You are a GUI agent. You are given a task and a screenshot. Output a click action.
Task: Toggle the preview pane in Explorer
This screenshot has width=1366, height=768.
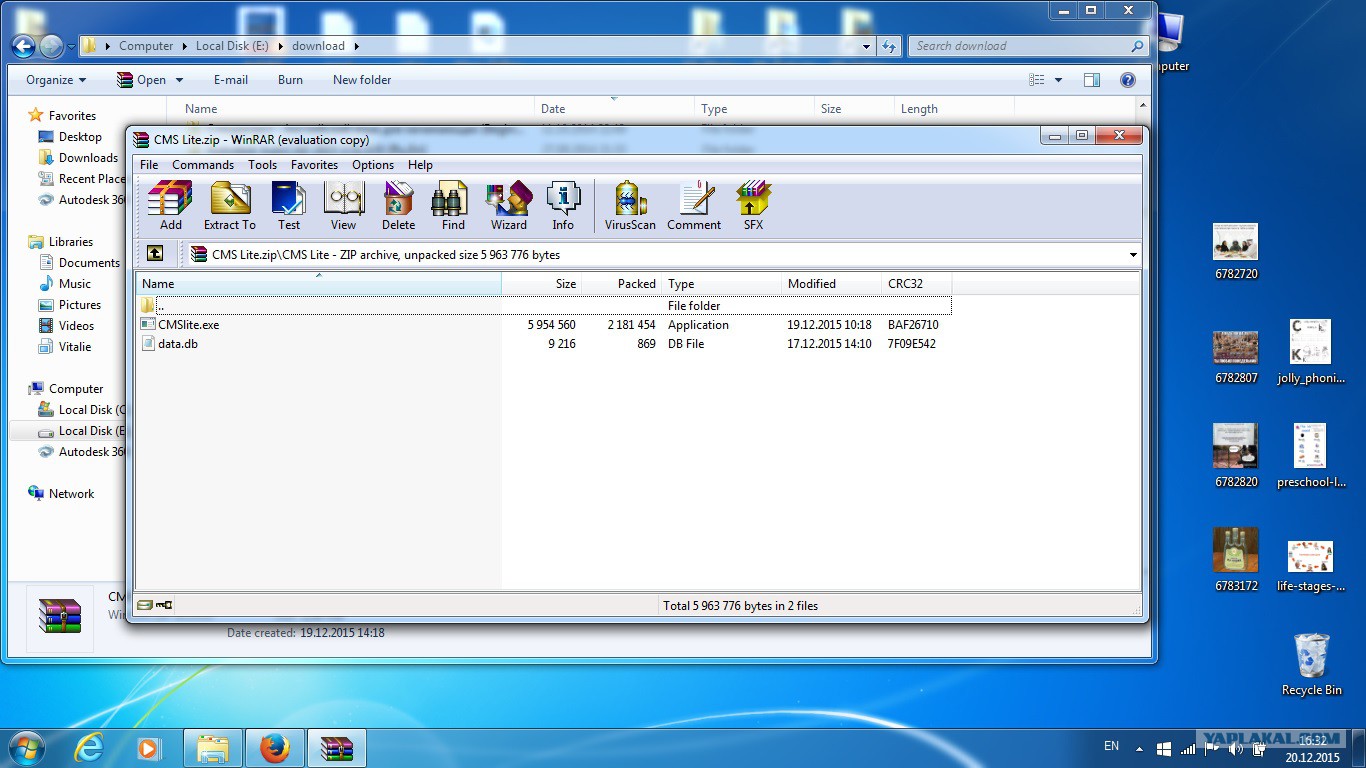[1092, 80]
